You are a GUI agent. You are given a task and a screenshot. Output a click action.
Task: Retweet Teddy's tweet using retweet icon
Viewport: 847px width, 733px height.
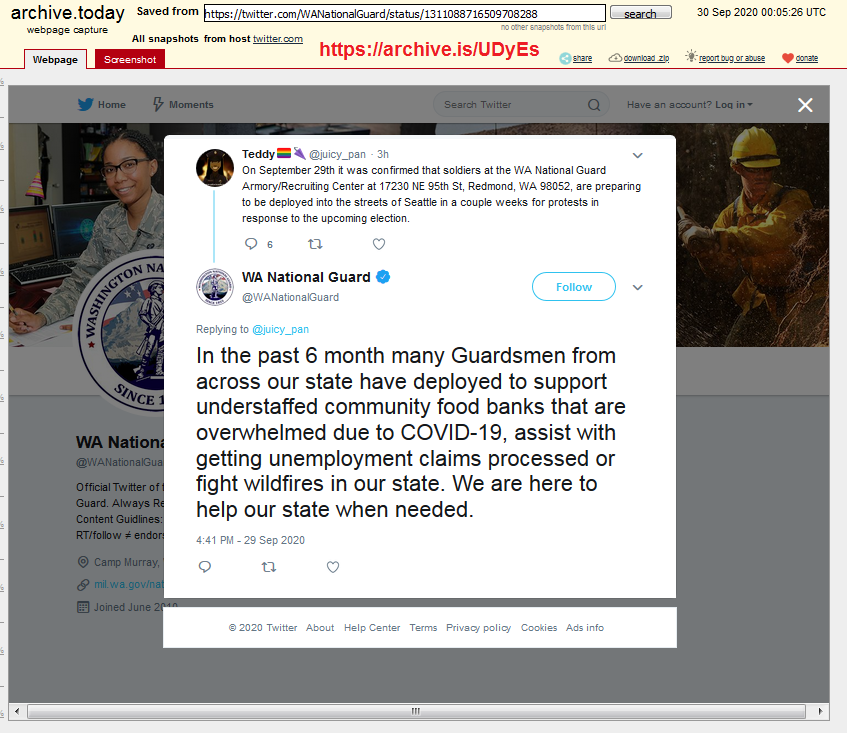[x=315, y=244]
